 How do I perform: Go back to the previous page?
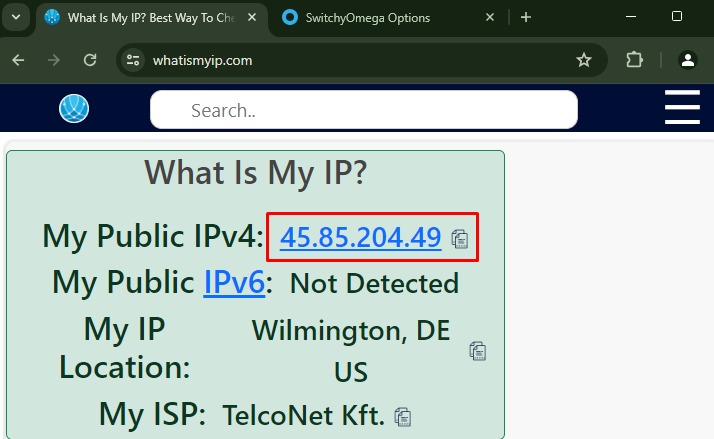[x=18, y=60]
